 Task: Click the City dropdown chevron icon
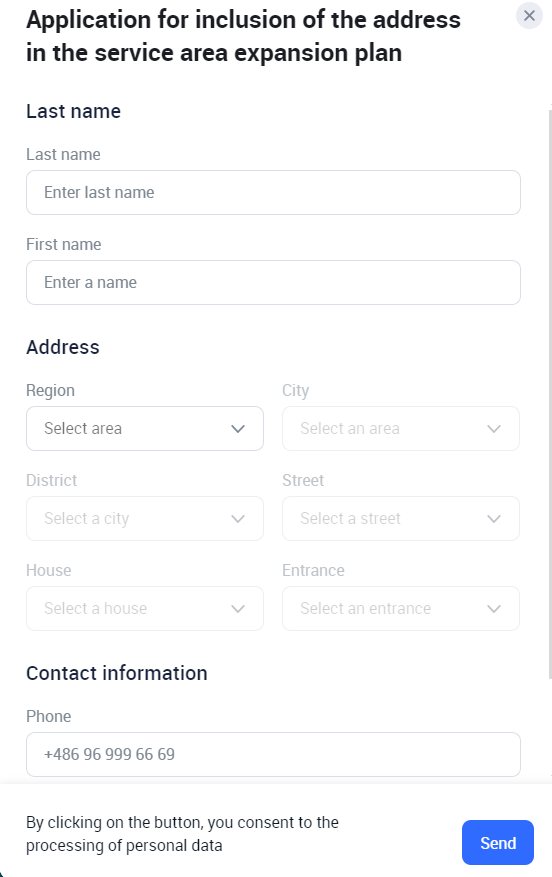pyautogui.click(x=494, y=429)
